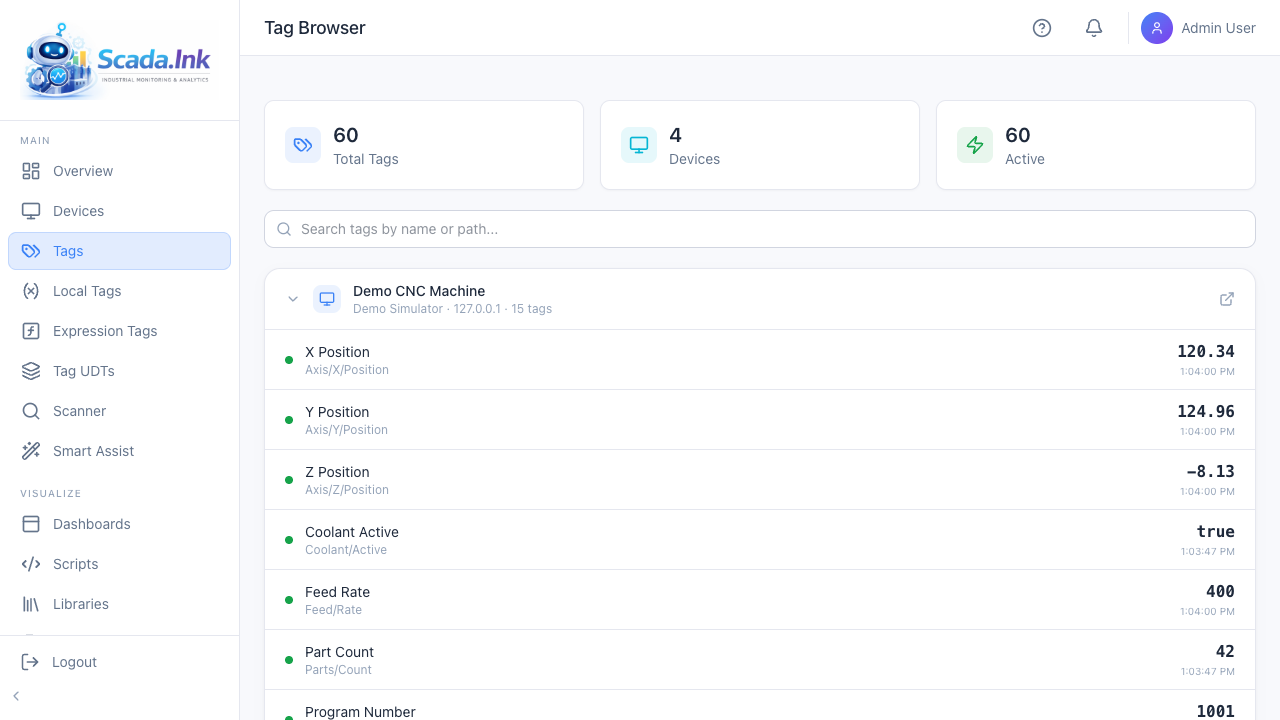This screenshot has width=1280, height=720.
Task: Select the X Position tag row
Action: 760,360
